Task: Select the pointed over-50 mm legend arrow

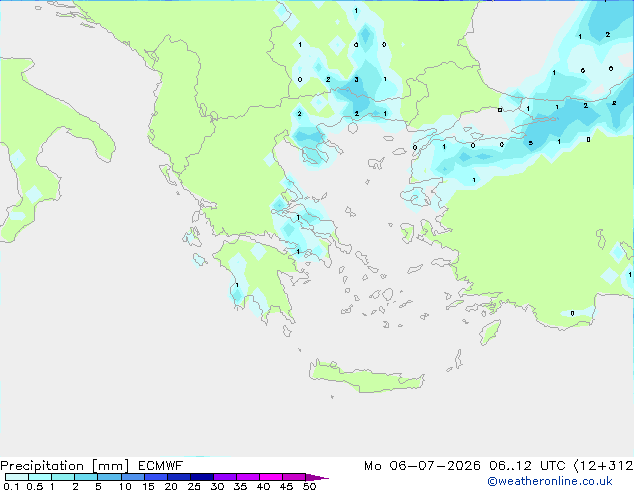Action: point(317,477)
